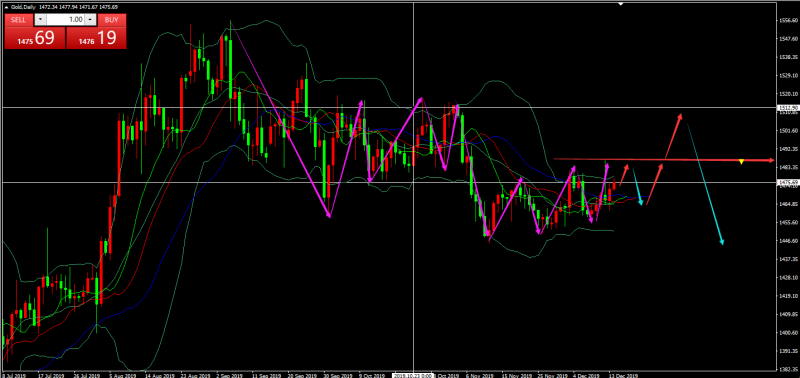
Task: Open the volume dropdown arrow beside SELL
Action: pos(41,19)
